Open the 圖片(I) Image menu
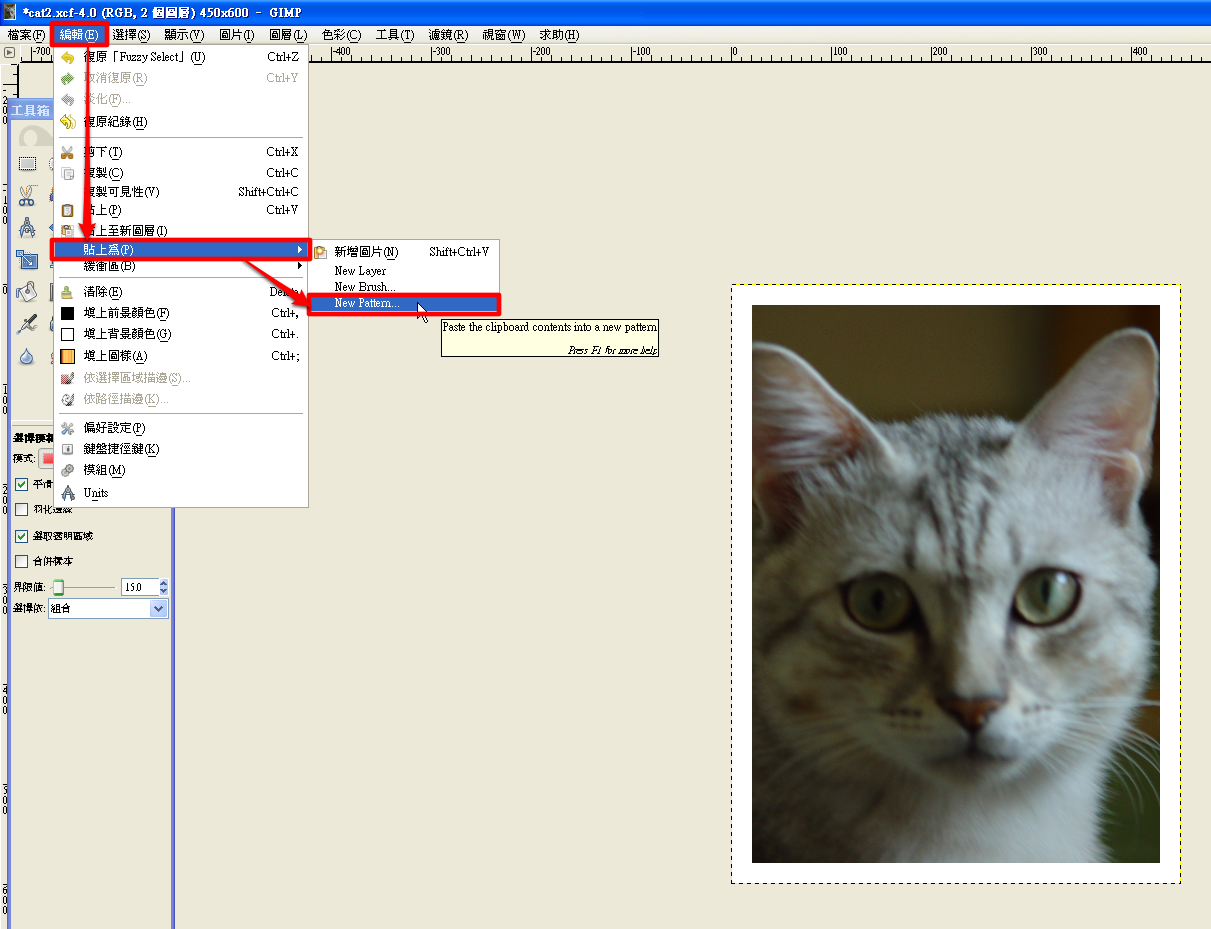The width and height of the screenshot is (1211, 929). pos(236,35)
